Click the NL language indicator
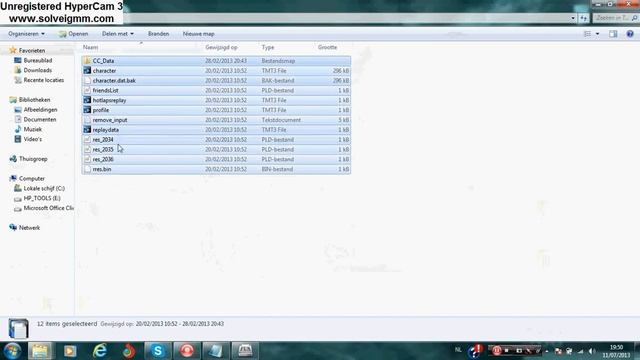Image resolution: width=640 pixels, height=360 pixels. click(x=458, y=350)
